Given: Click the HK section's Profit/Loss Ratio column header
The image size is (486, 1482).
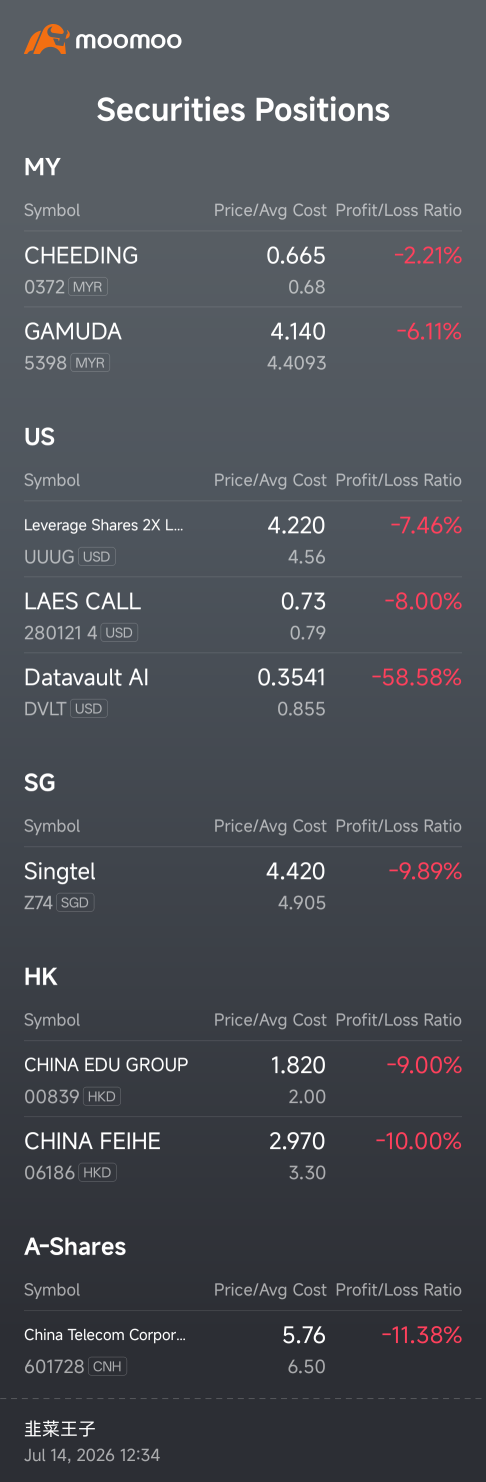Looking at the screenshot, I should coord(399,1020).
